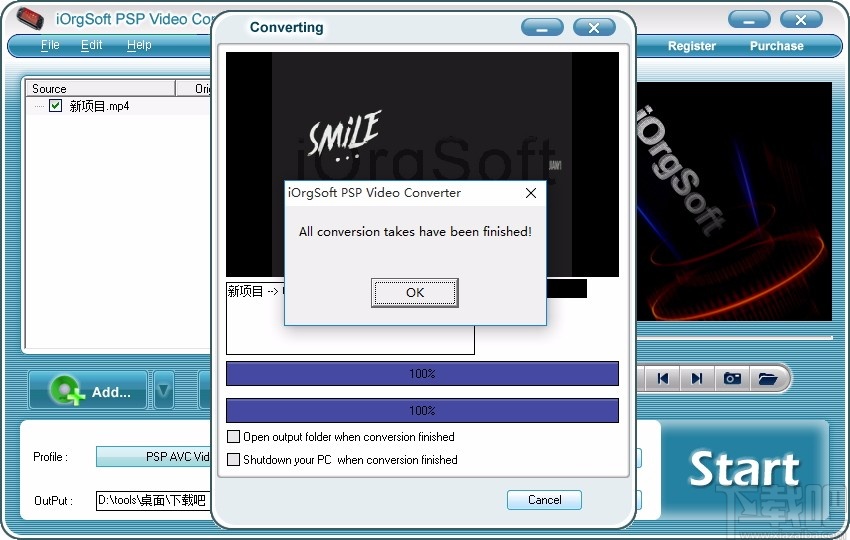Select the 新项目.mp4 file row
850x540 pixels.
point(119,106)
